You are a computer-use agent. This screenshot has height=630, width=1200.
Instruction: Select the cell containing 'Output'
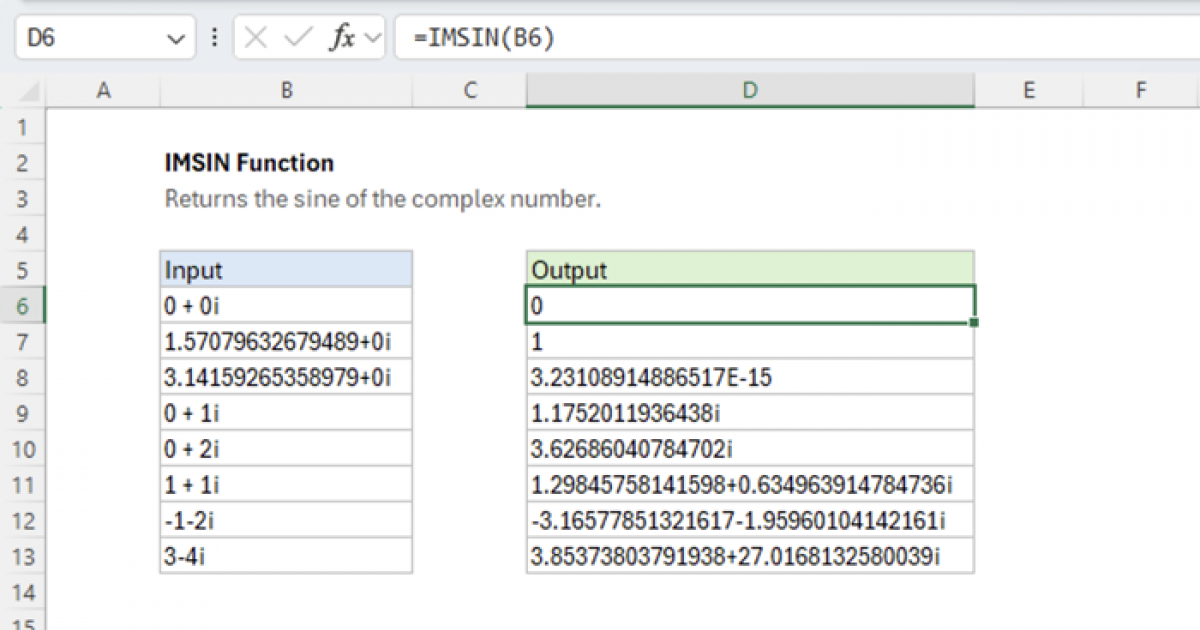748,269
